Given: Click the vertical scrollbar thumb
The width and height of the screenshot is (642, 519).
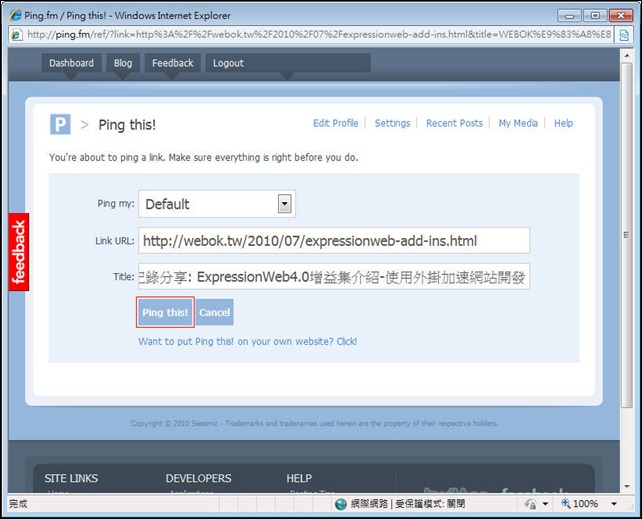Looking at the screenshot, I should point(626,235).
